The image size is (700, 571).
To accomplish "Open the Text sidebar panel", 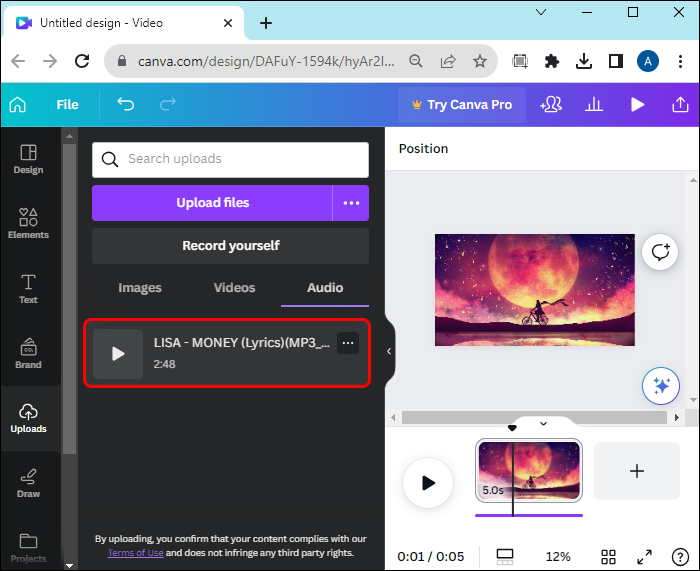I will click(x=29, y=289).
